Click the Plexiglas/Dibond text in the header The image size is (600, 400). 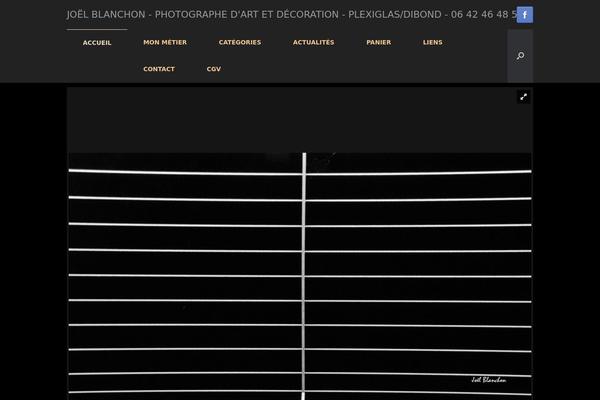[394, 15]
